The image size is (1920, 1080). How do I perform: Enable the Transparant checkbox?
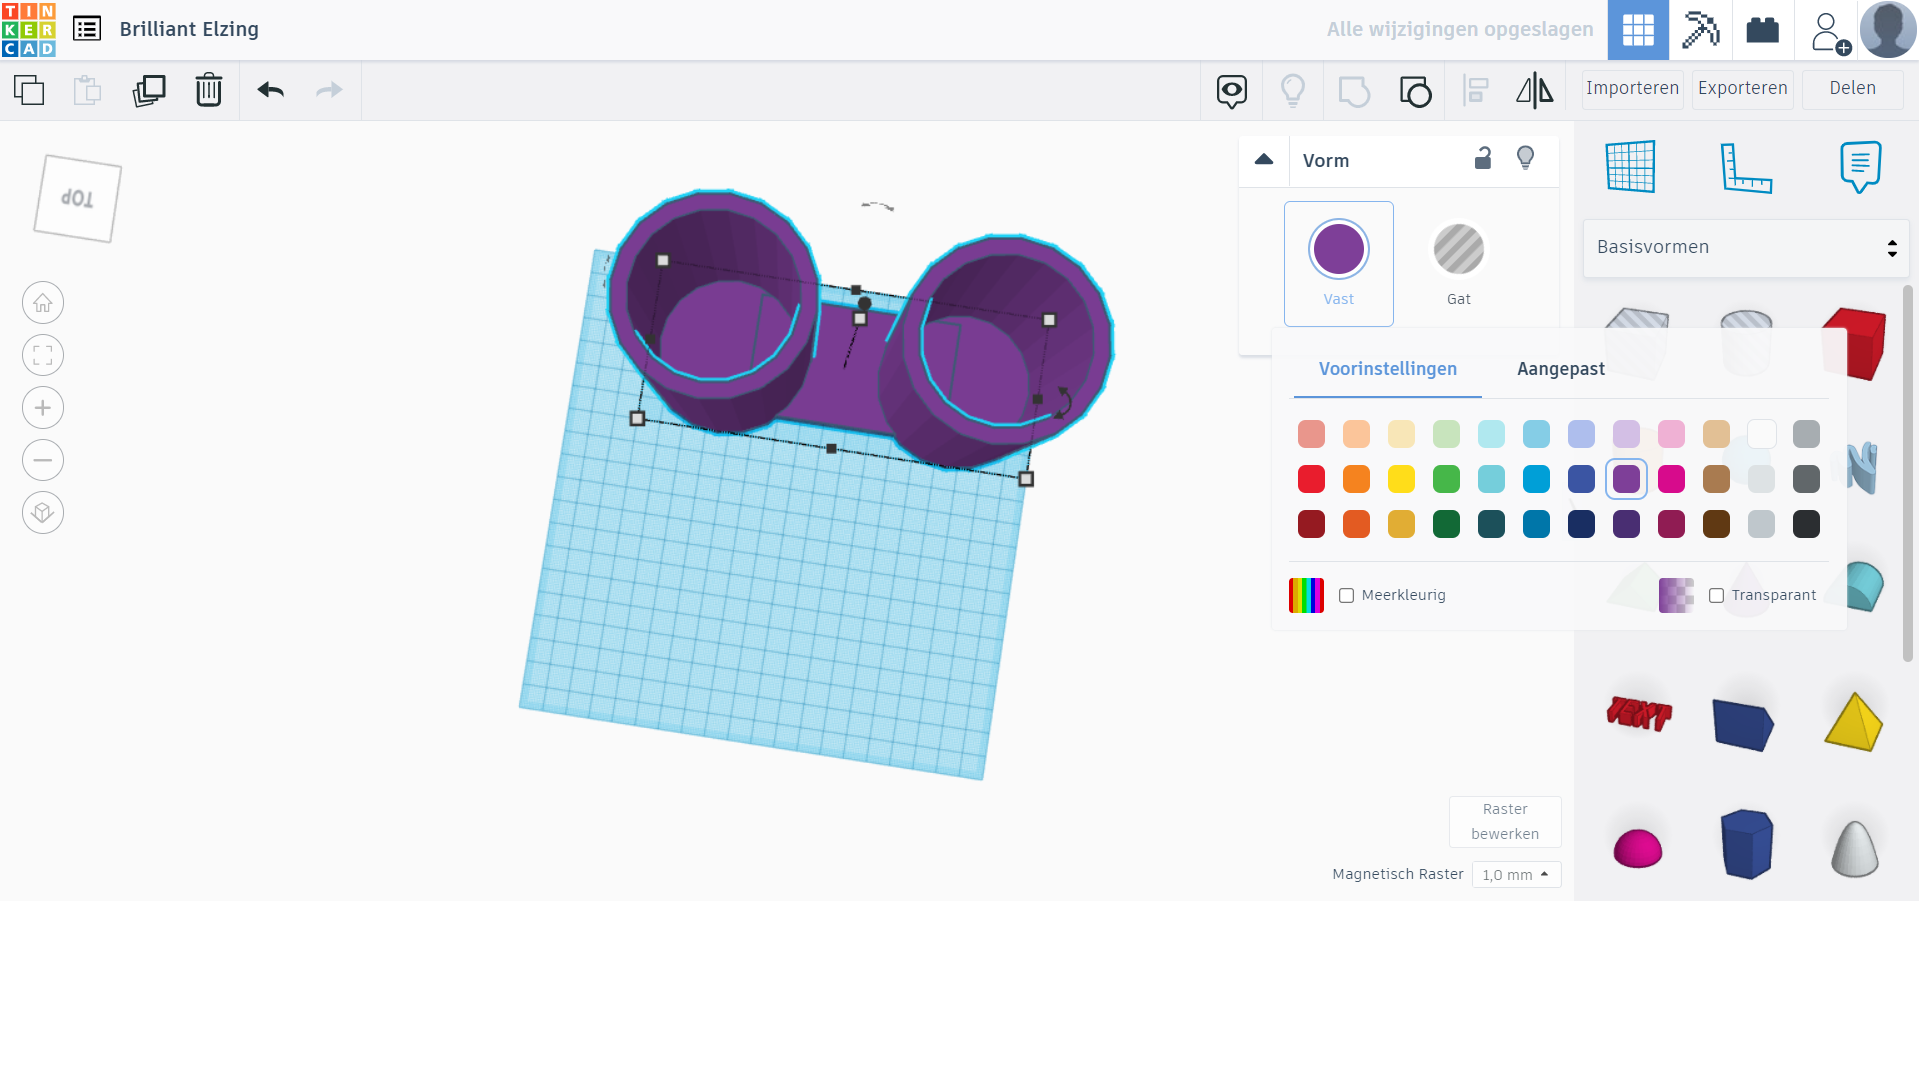point(1717,596)
